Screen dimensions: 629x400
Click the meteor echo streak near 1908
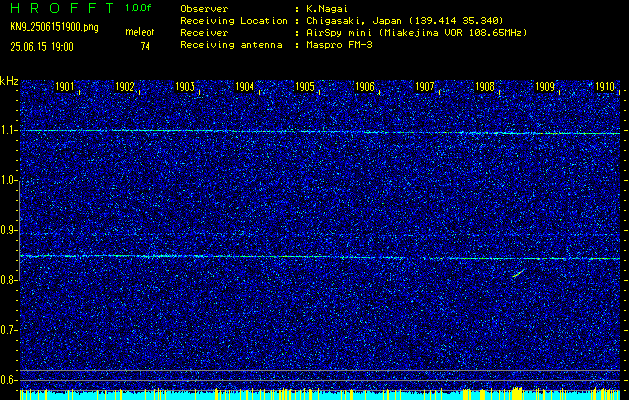click(518, 274)
